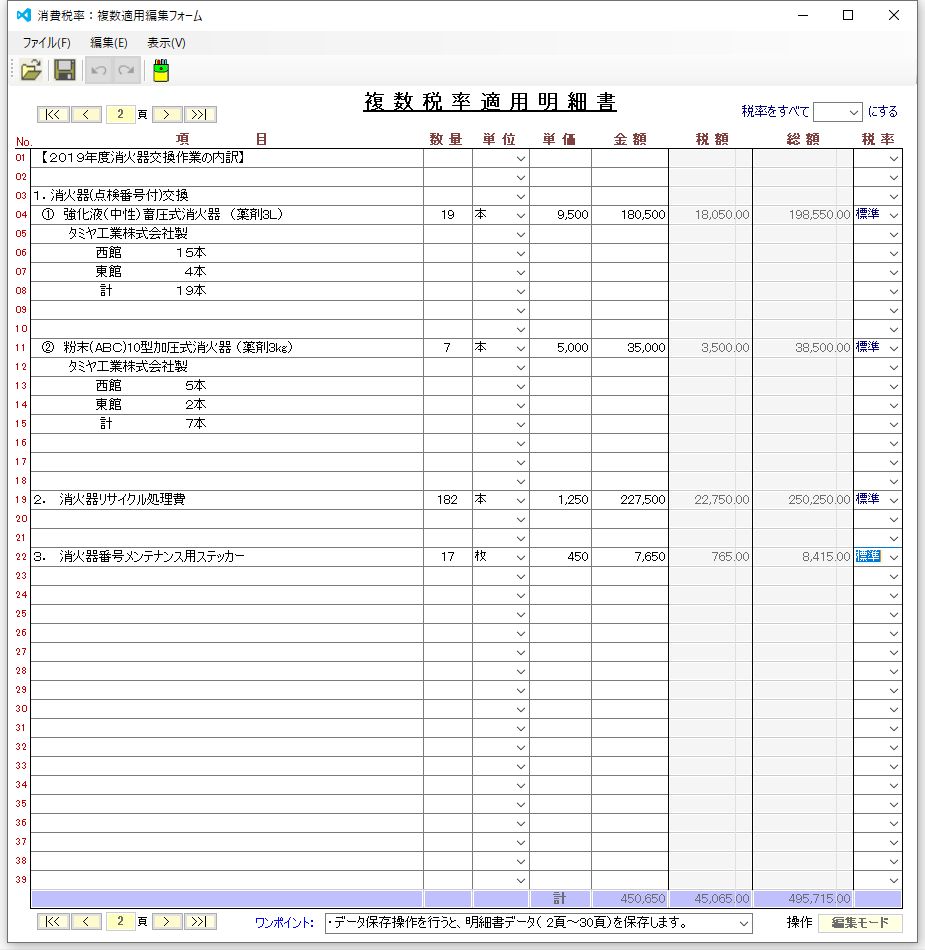Open unit dropdown for 消火器リサイクル処理費 row
925x950 pixels.
pos(520,500)
